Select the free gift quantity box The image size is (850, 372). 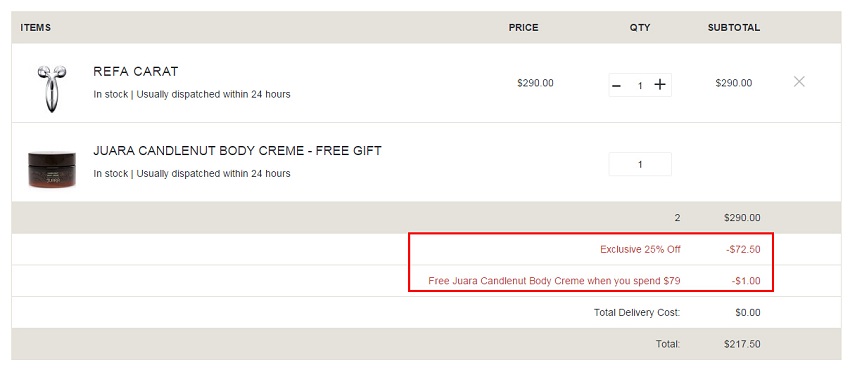[x=640, y=164]
